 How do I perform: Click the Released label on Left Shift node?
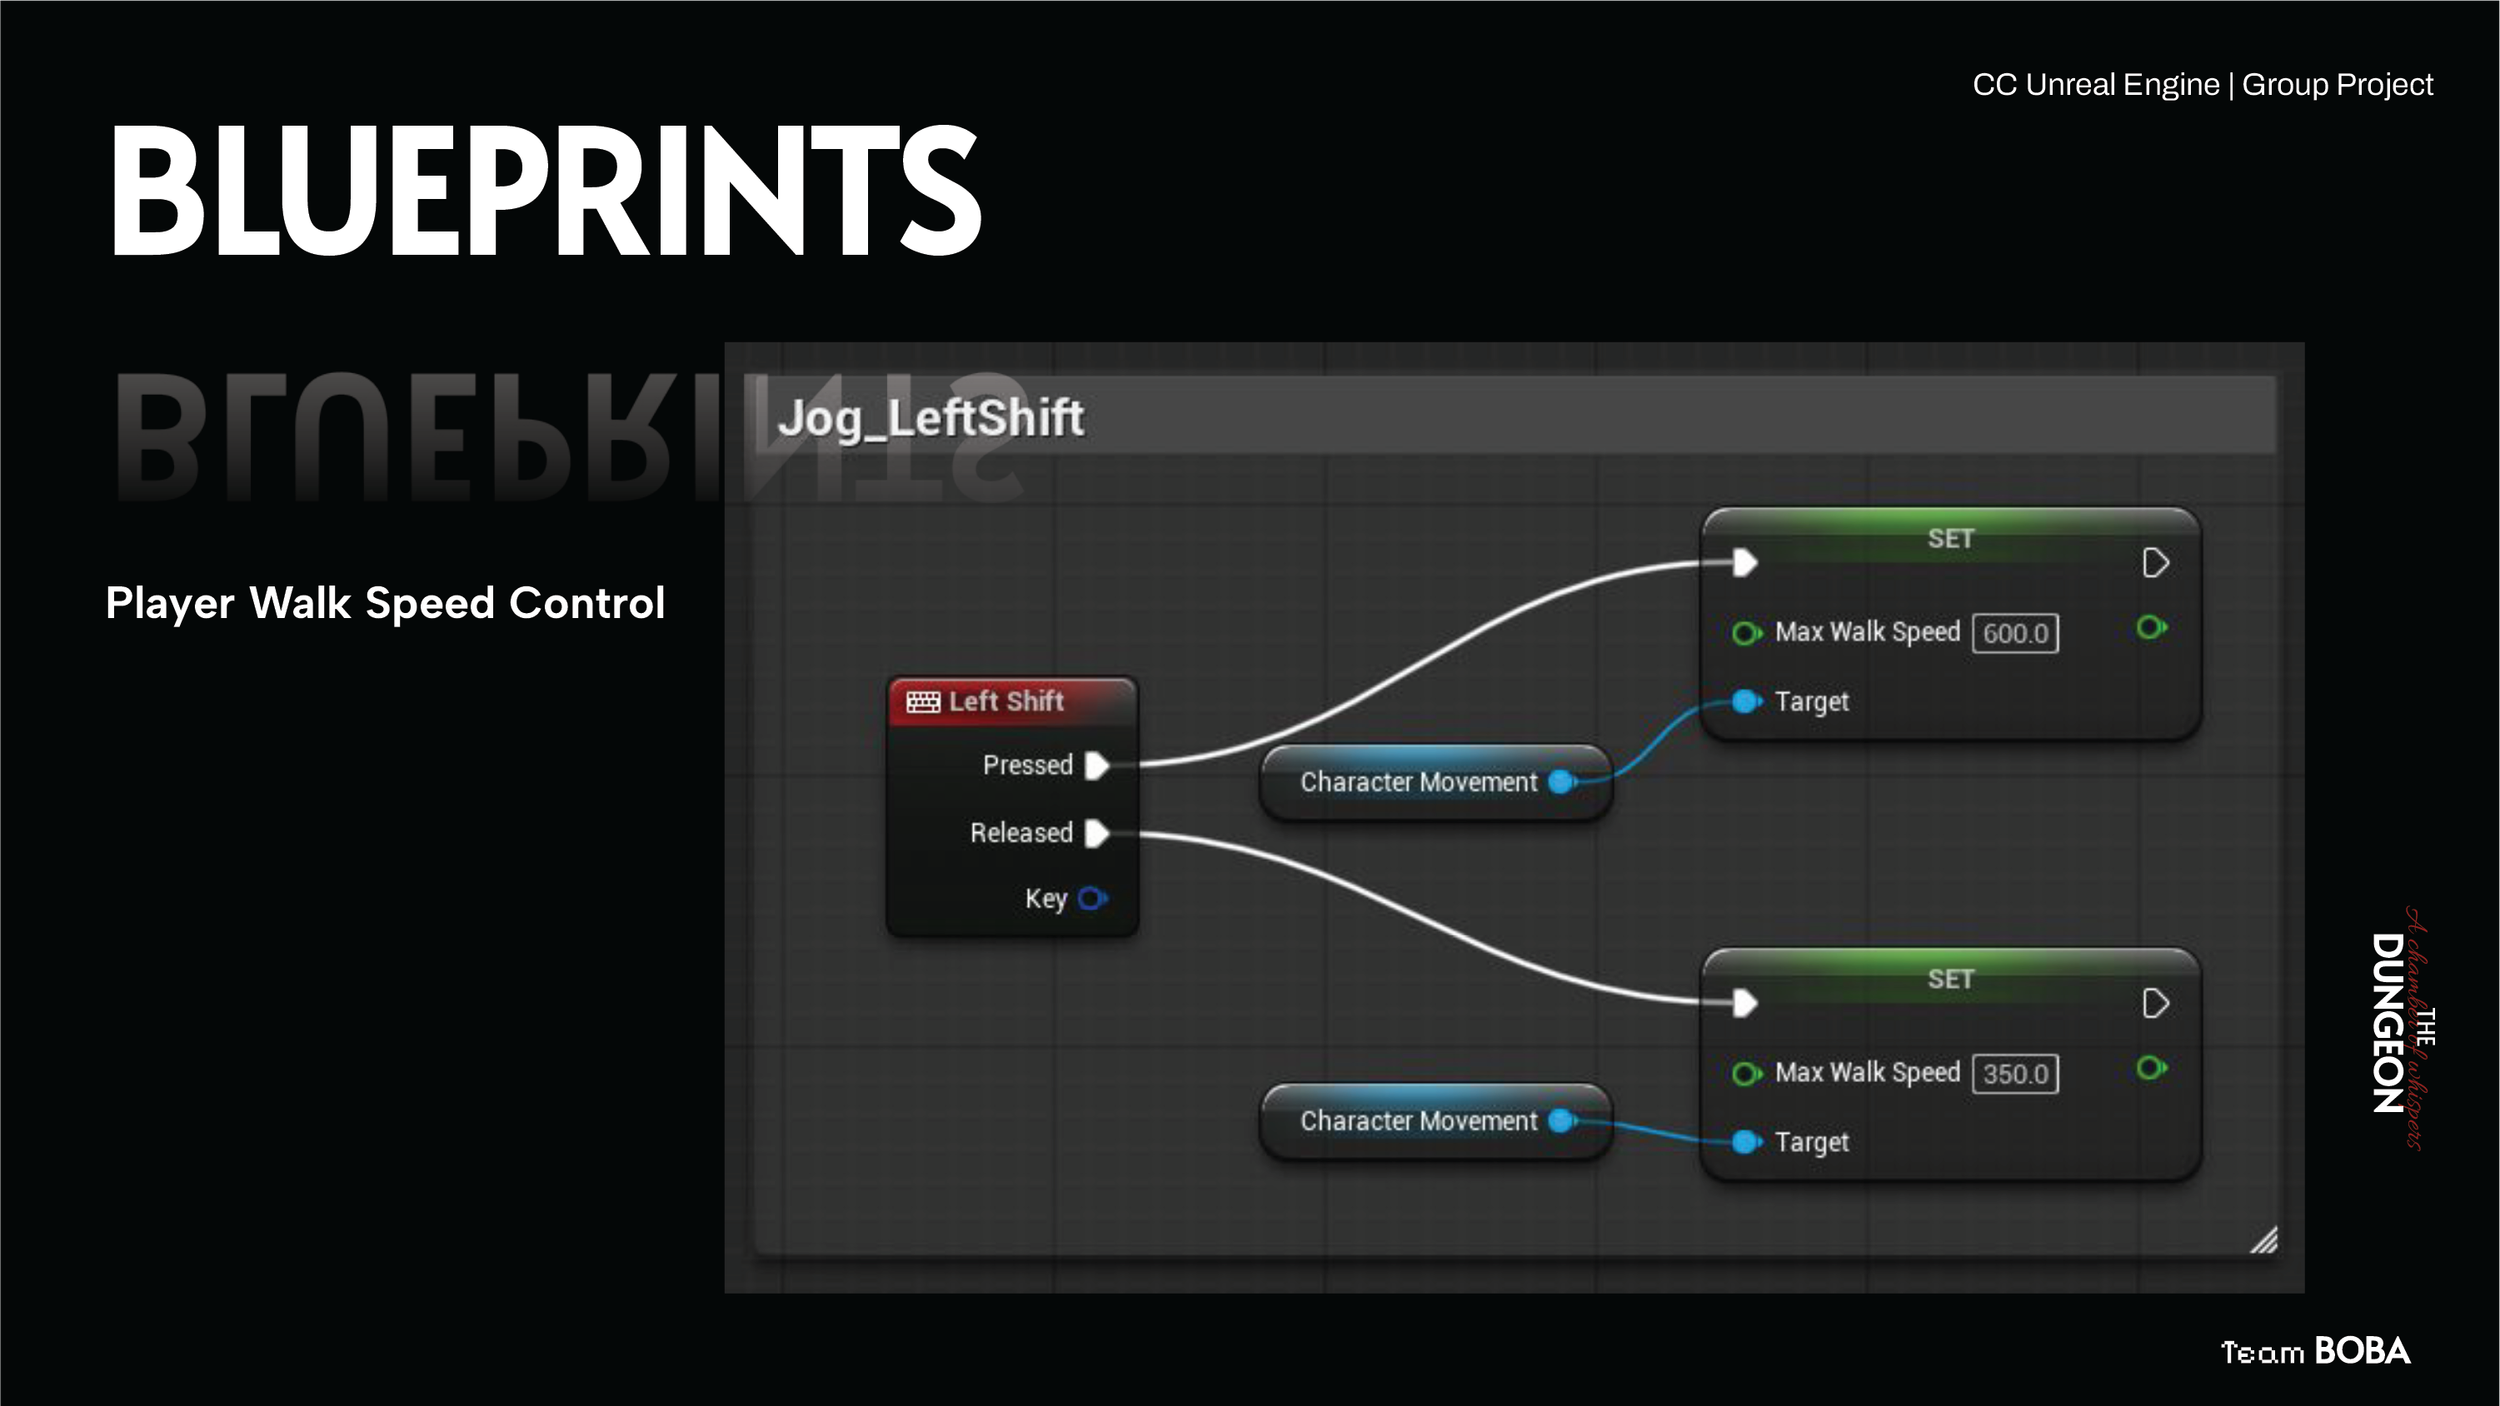point(1021,833)
